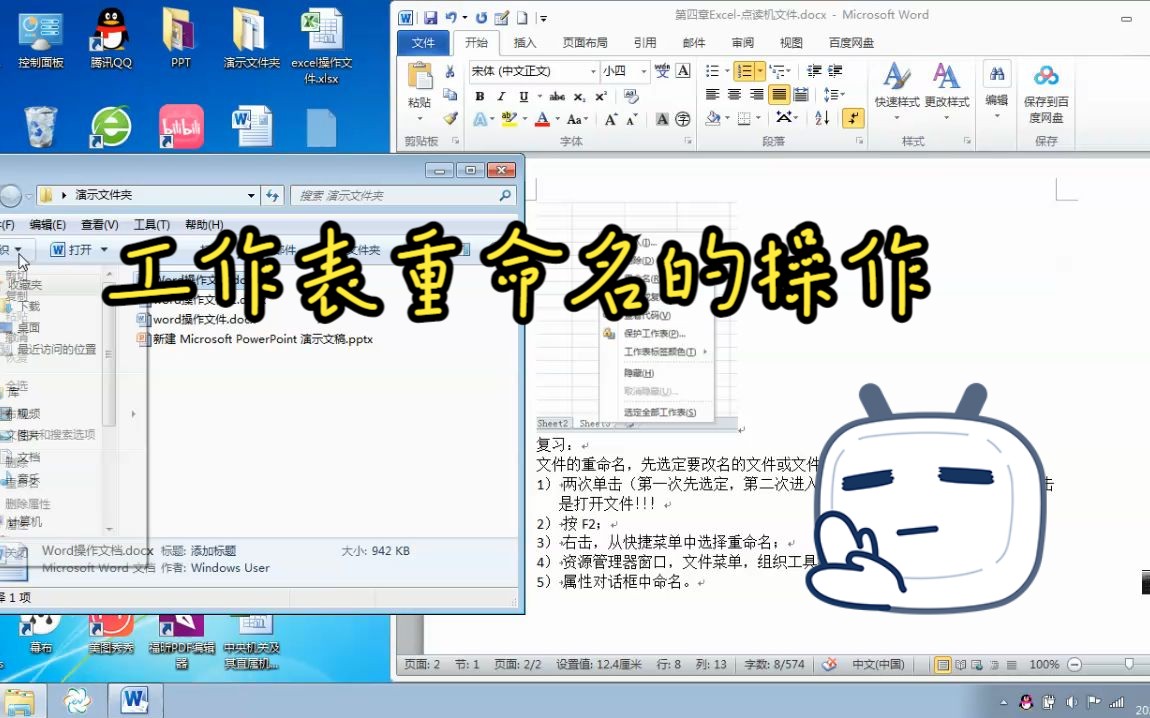The width and height of the screenshot is (1150, 718).
Task: Choose 保护工作表 from the context menu
Action: (655, 334)
